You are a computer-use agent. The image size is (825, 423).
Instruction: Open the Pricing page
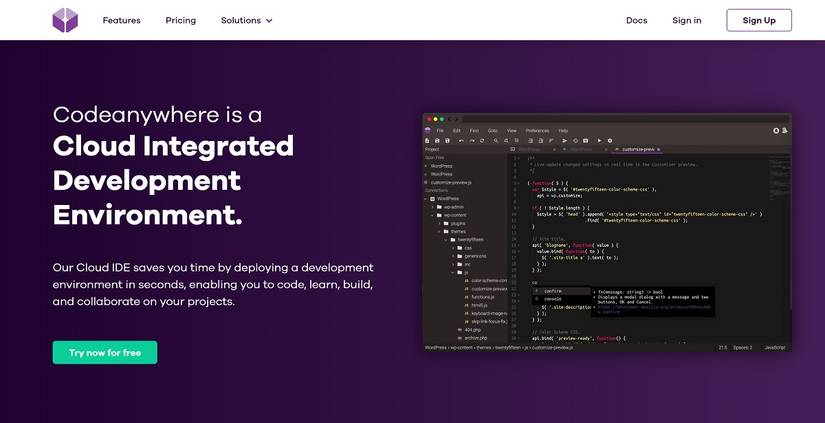(x=180, y=21)
